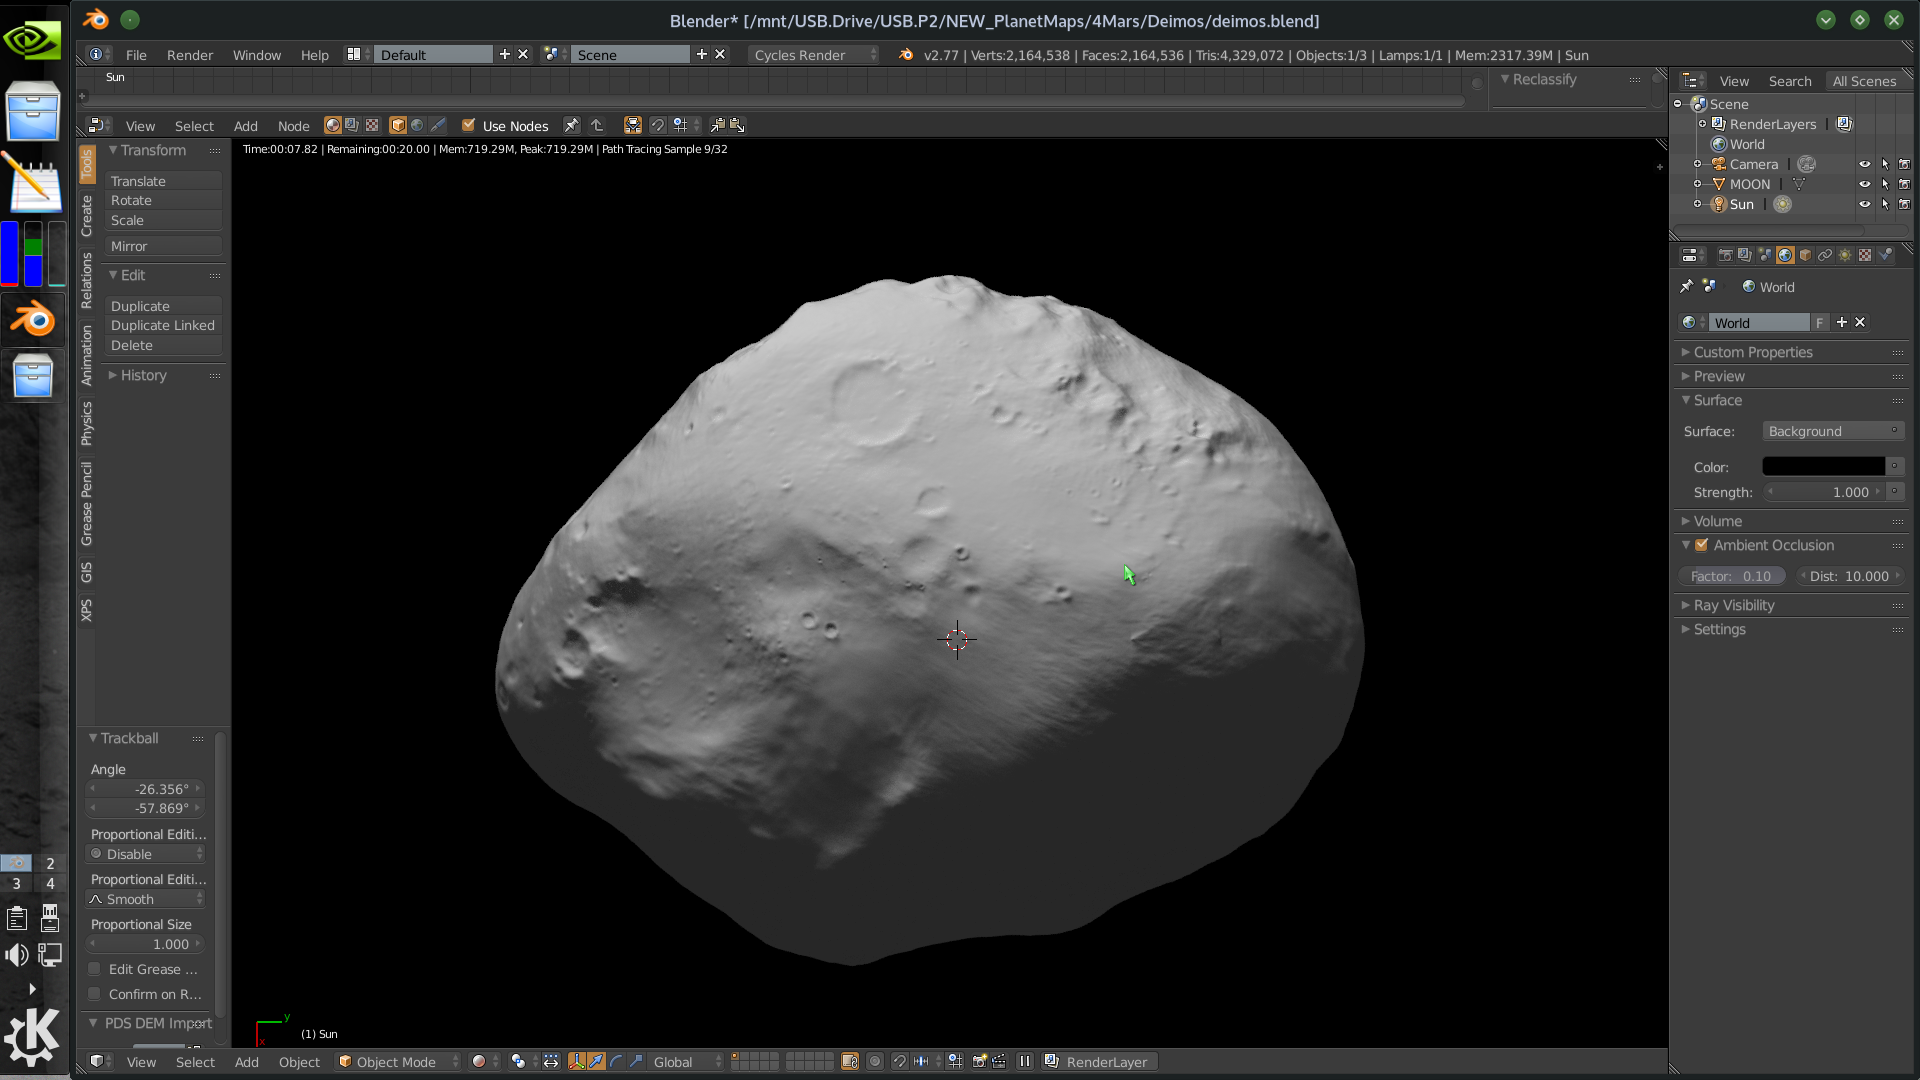Image resolution: width=1920 pixels, height=1080 pixels.
Task: Enable the translate manipulator arrow icon in viewport header
Action: point(597,1062)
